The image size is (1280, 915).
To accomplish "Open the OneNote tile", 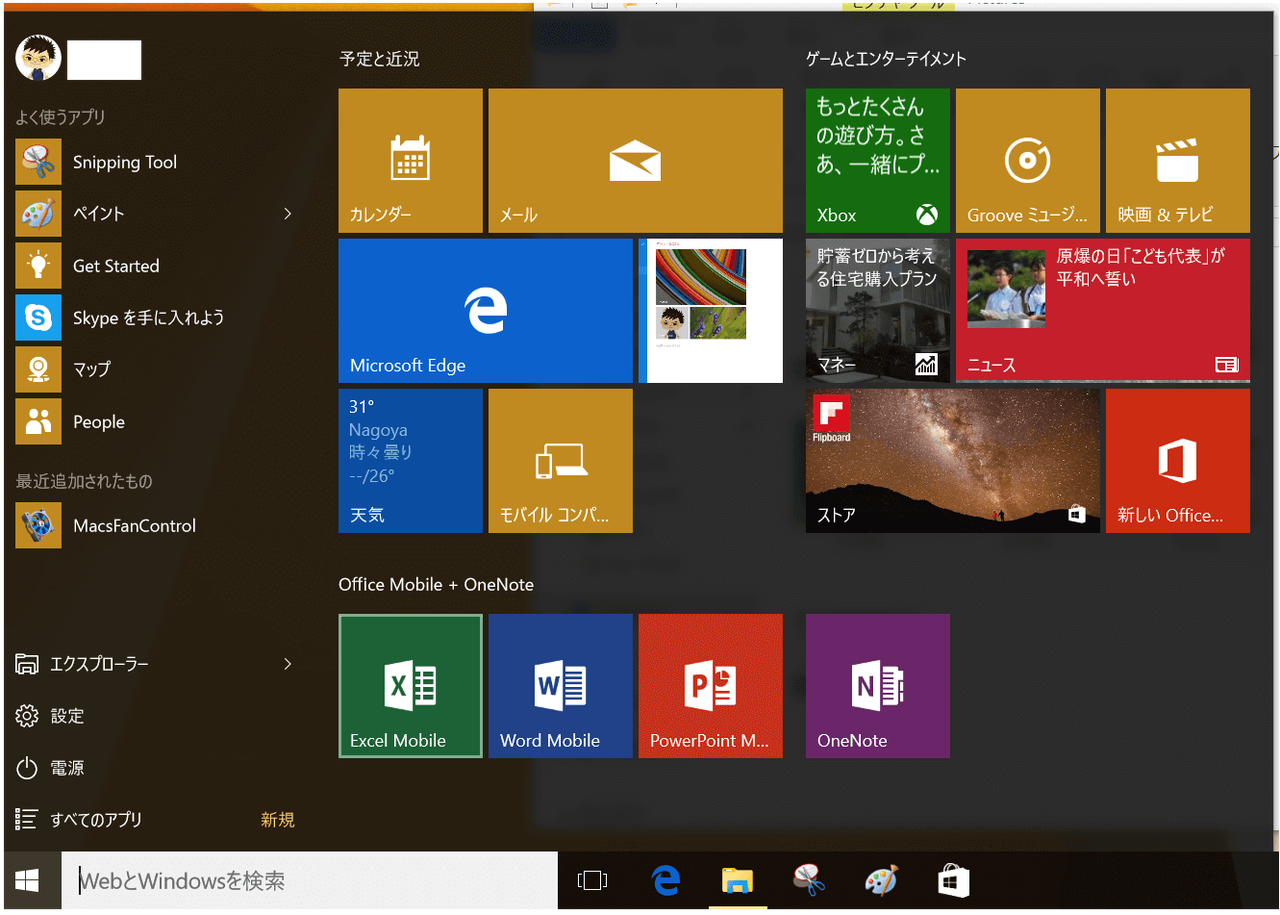I will (878, 686).
